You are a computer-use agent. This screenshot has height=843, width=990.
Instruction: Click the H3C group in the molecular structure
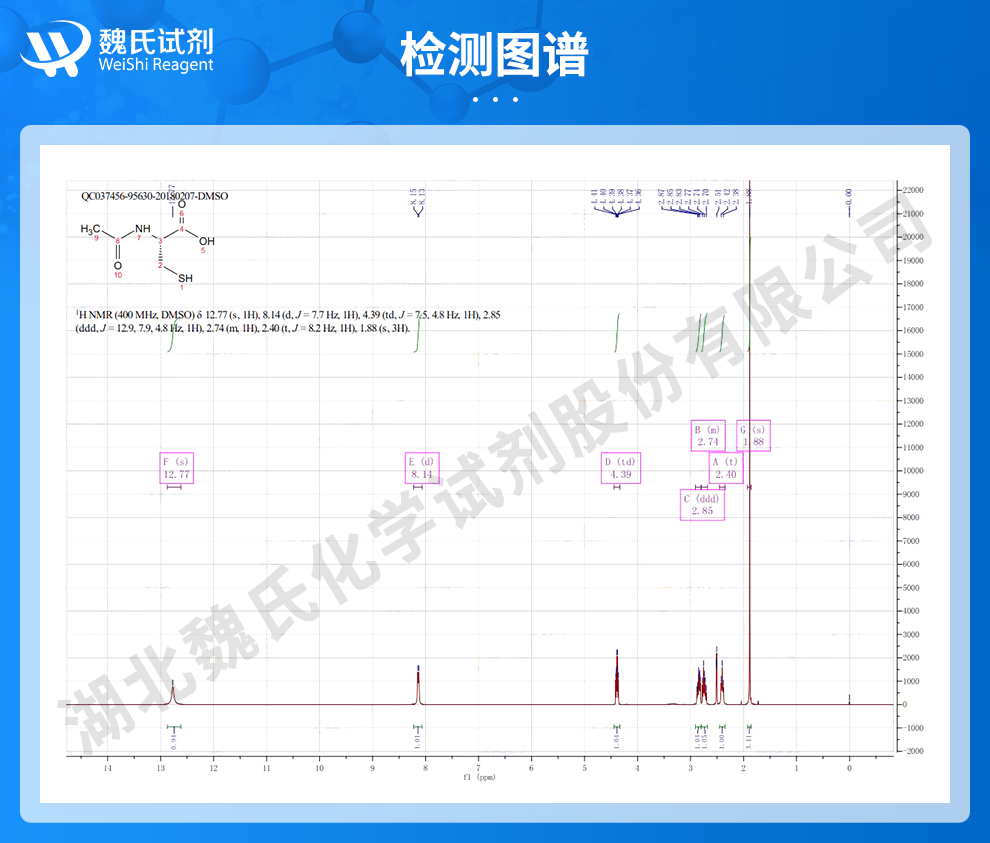(x=91, y=229)
